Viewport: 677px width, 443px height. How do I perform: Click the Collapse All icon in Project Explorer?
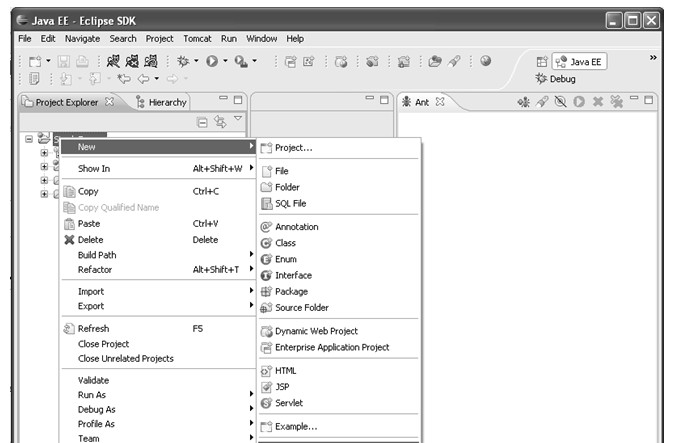202,123
